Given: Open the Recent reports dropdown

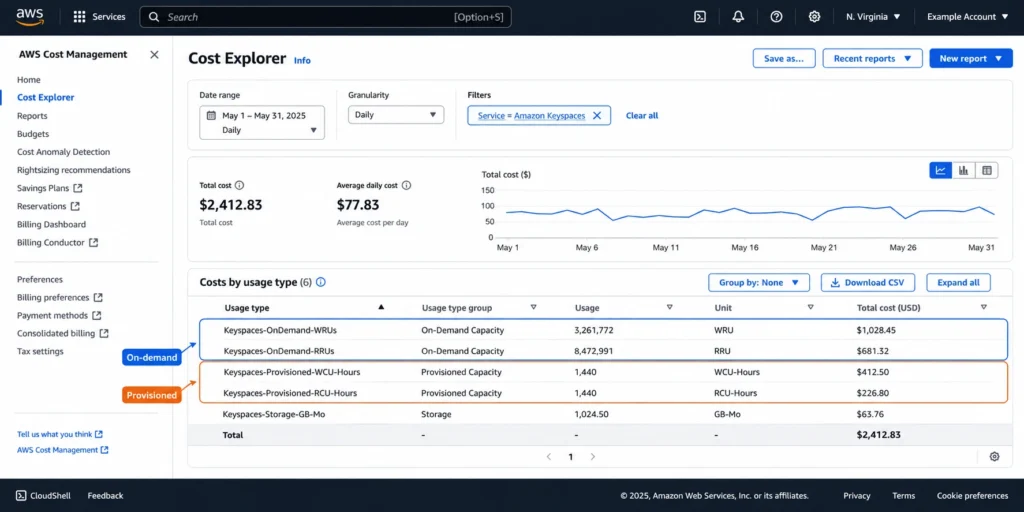Looking at the screenshot, I should click(x=872, y=58).
